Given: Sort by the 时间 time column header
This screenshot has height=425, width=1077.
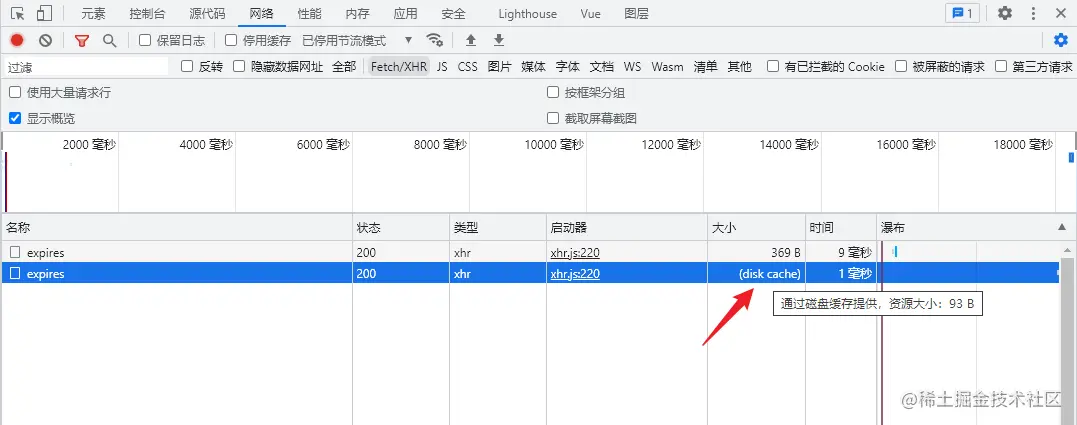Looking at the screenshot, I should click(x=841, y=227).
